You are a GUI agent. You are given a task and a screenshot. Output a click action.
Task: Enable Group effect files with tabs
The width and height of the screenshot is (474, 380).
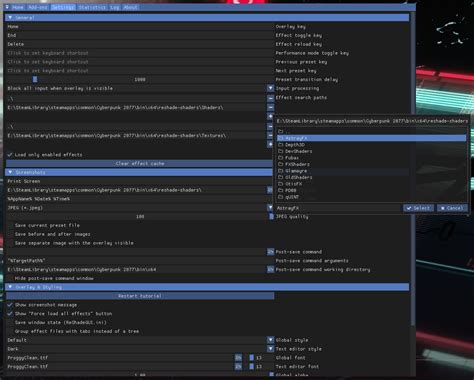click(10, 331)
